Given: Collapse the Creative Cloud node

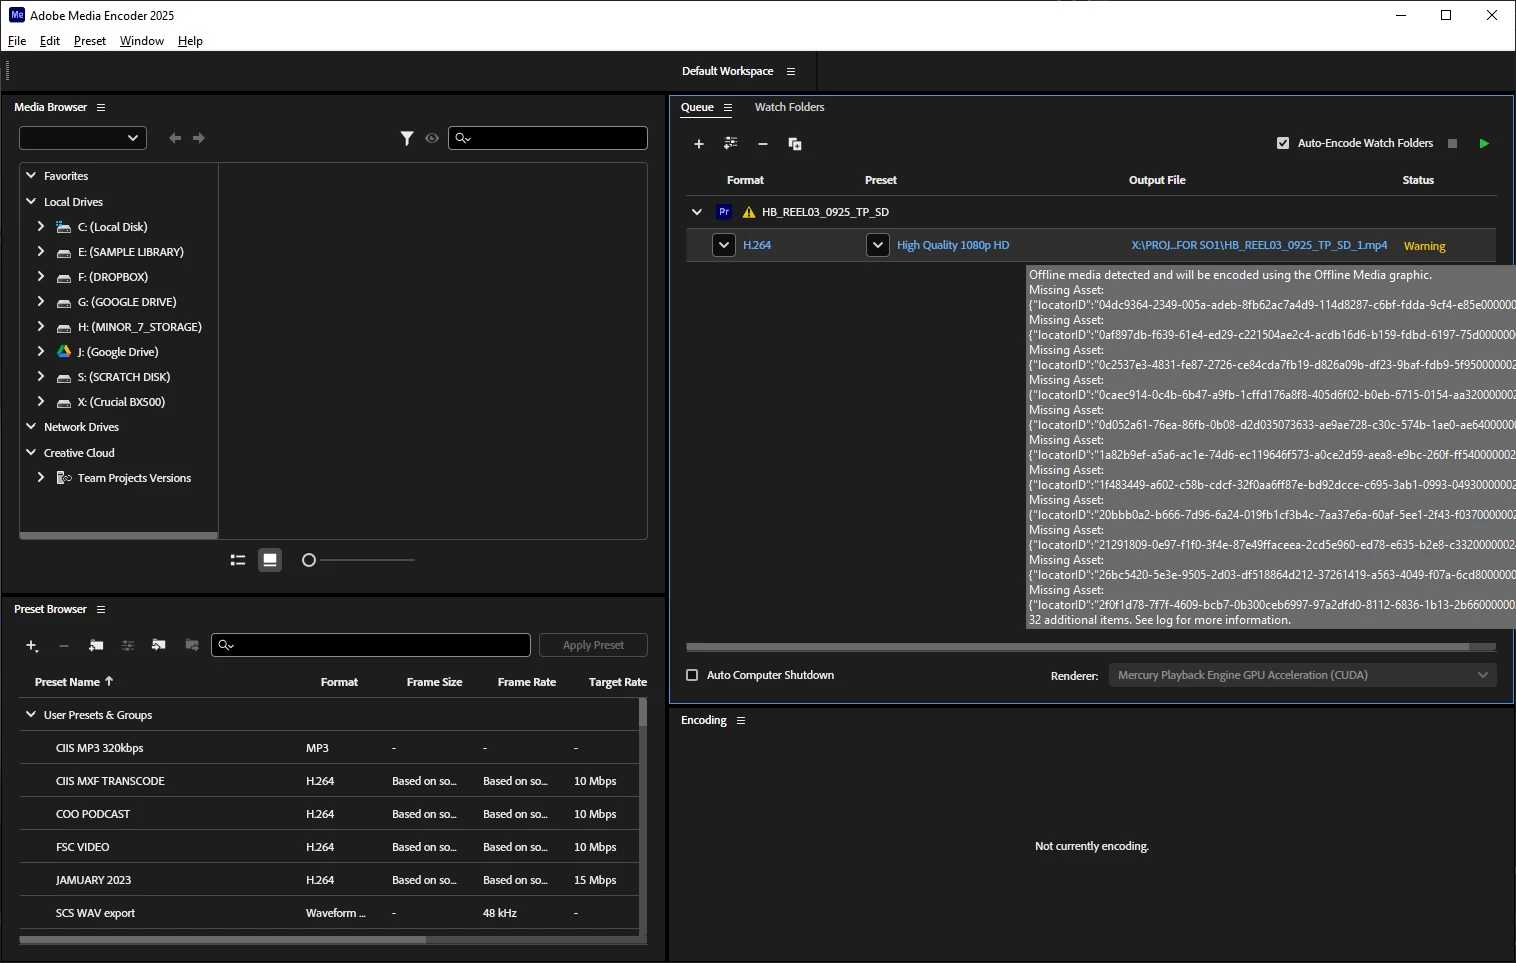Looking at the screenshot, I should [31, 453].
